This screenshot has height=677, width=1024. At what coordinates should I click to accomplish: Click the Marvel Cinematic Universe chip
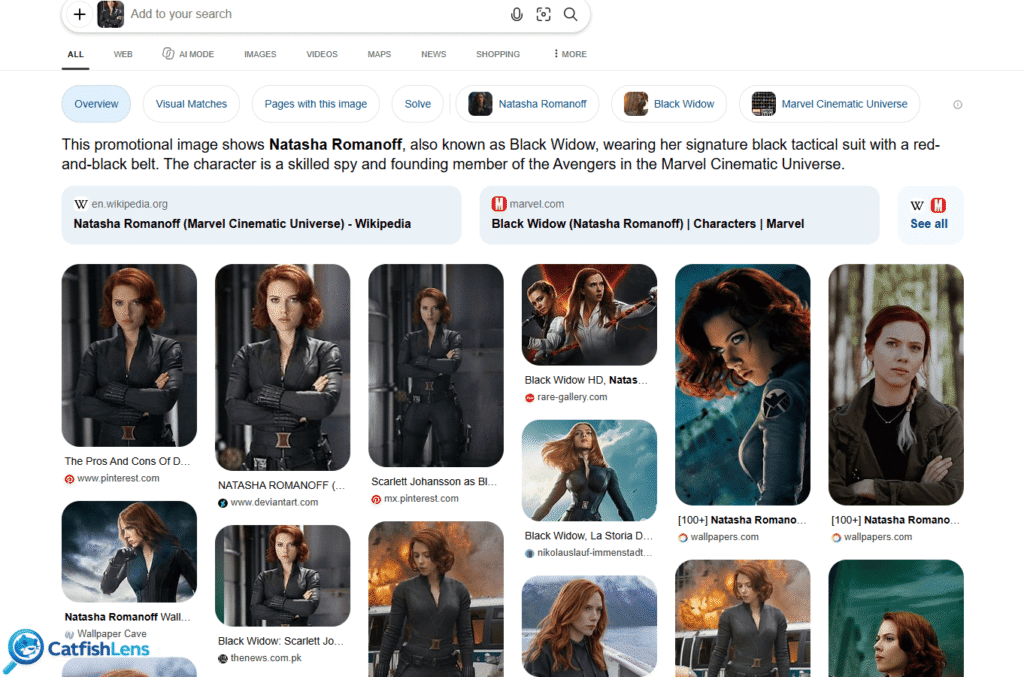(x=829, y=104)
